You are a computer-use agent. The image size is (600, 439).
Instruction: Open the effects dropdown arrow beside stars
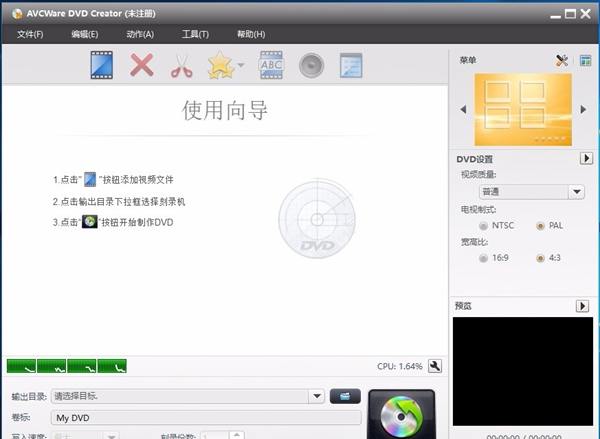241,65
